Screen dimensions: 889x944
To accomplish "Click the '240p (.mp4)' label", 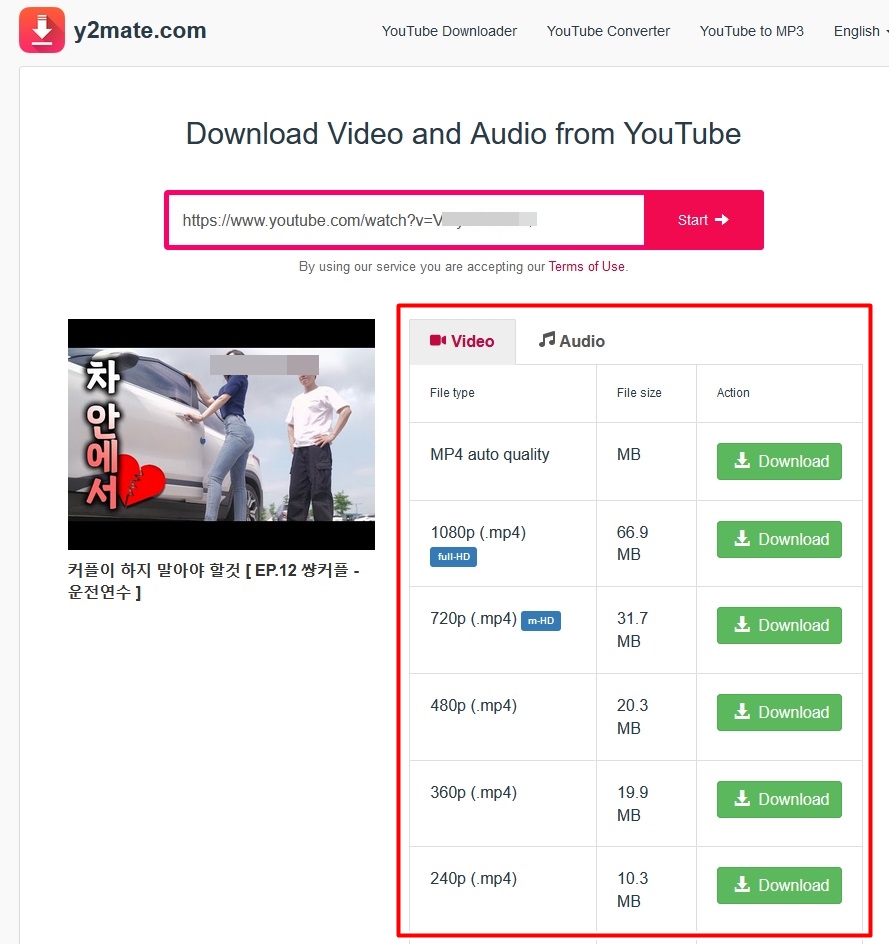I will pyautogui.click(x=473, y=879).
